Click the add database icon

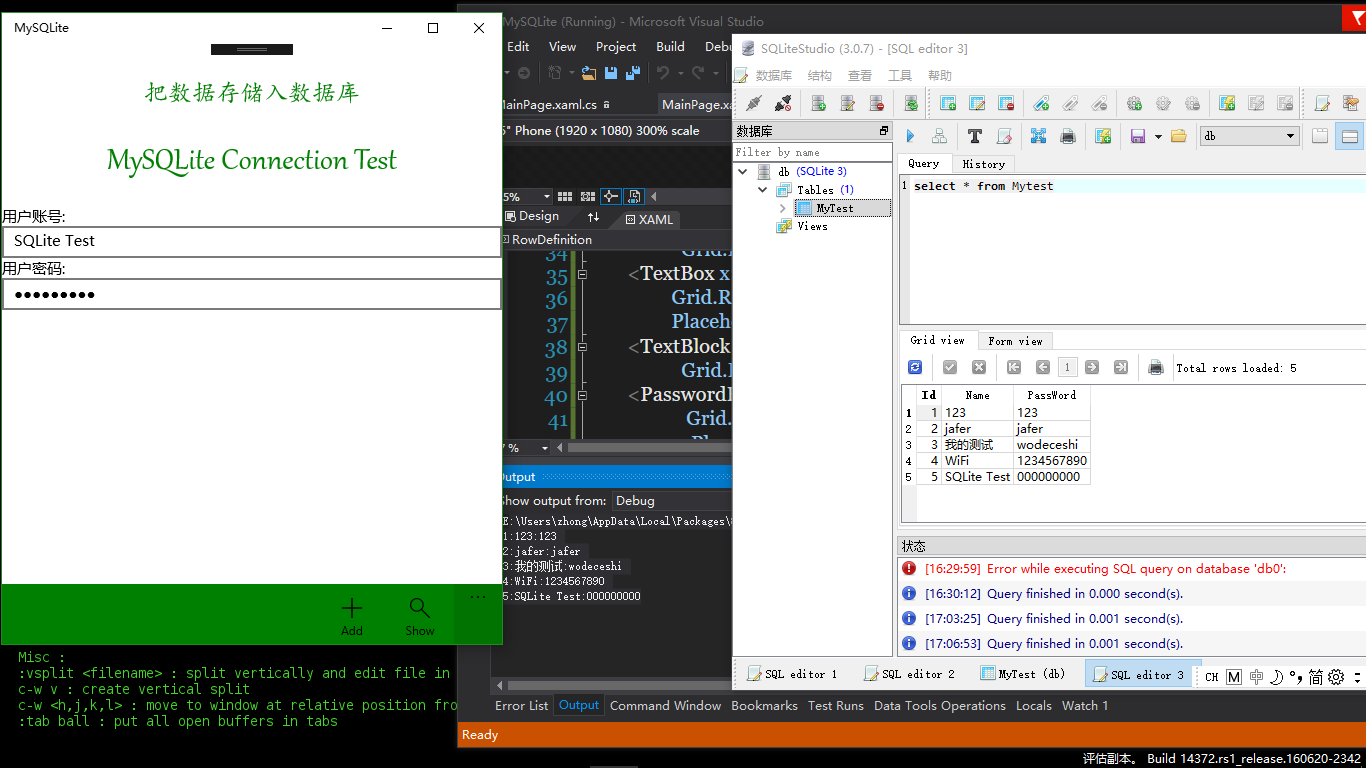[818, 103]
